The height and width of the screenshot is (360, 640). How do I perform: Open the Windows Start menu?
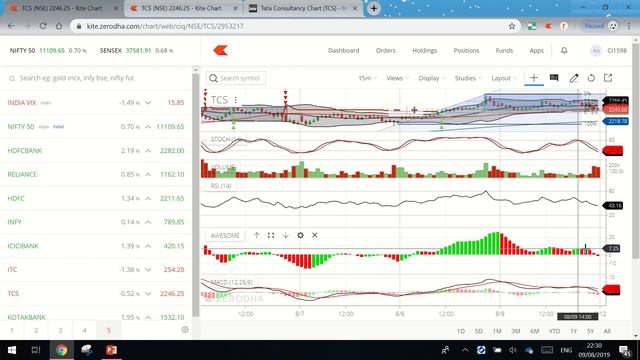pos(12,350)
